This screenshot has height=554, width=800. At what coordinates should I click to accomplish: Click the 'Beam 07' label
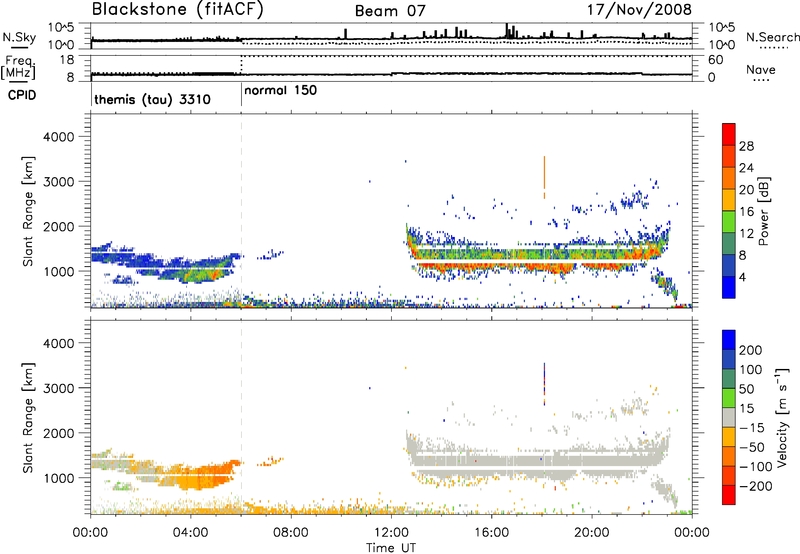390,11
